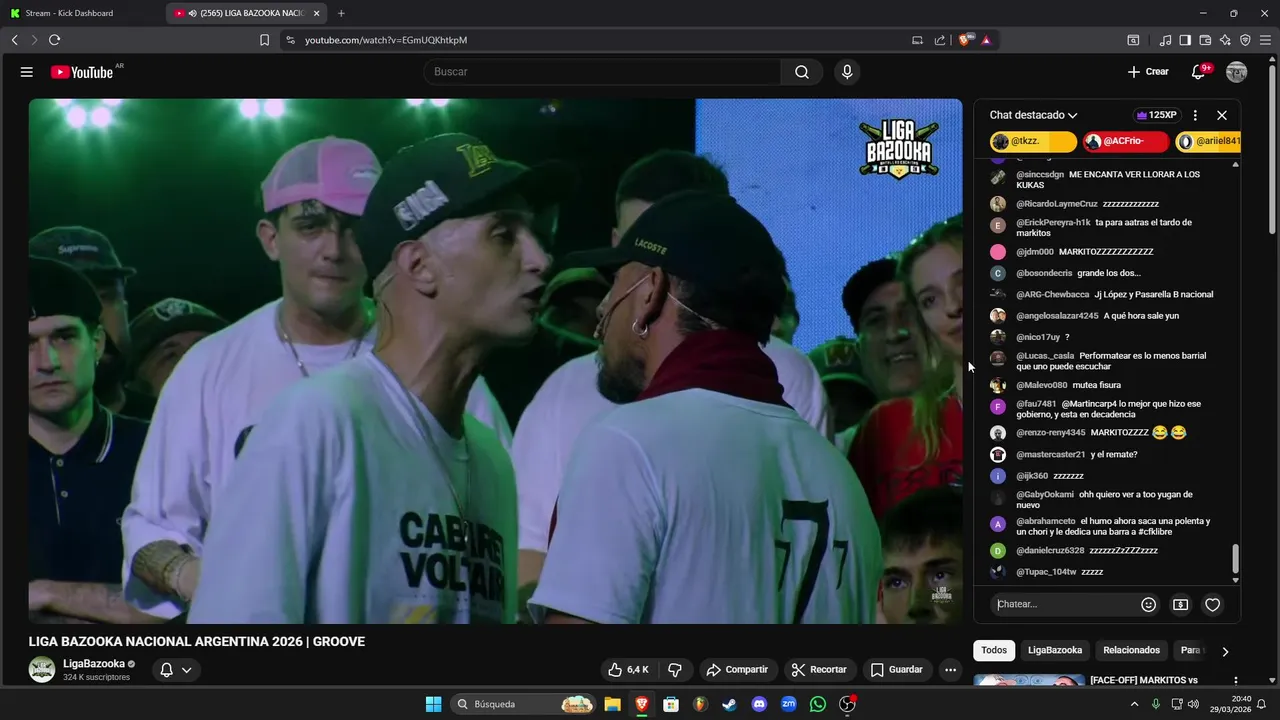Click the taskbar Búsqueda search box
1280x720 pixels.
pos(523,704)
